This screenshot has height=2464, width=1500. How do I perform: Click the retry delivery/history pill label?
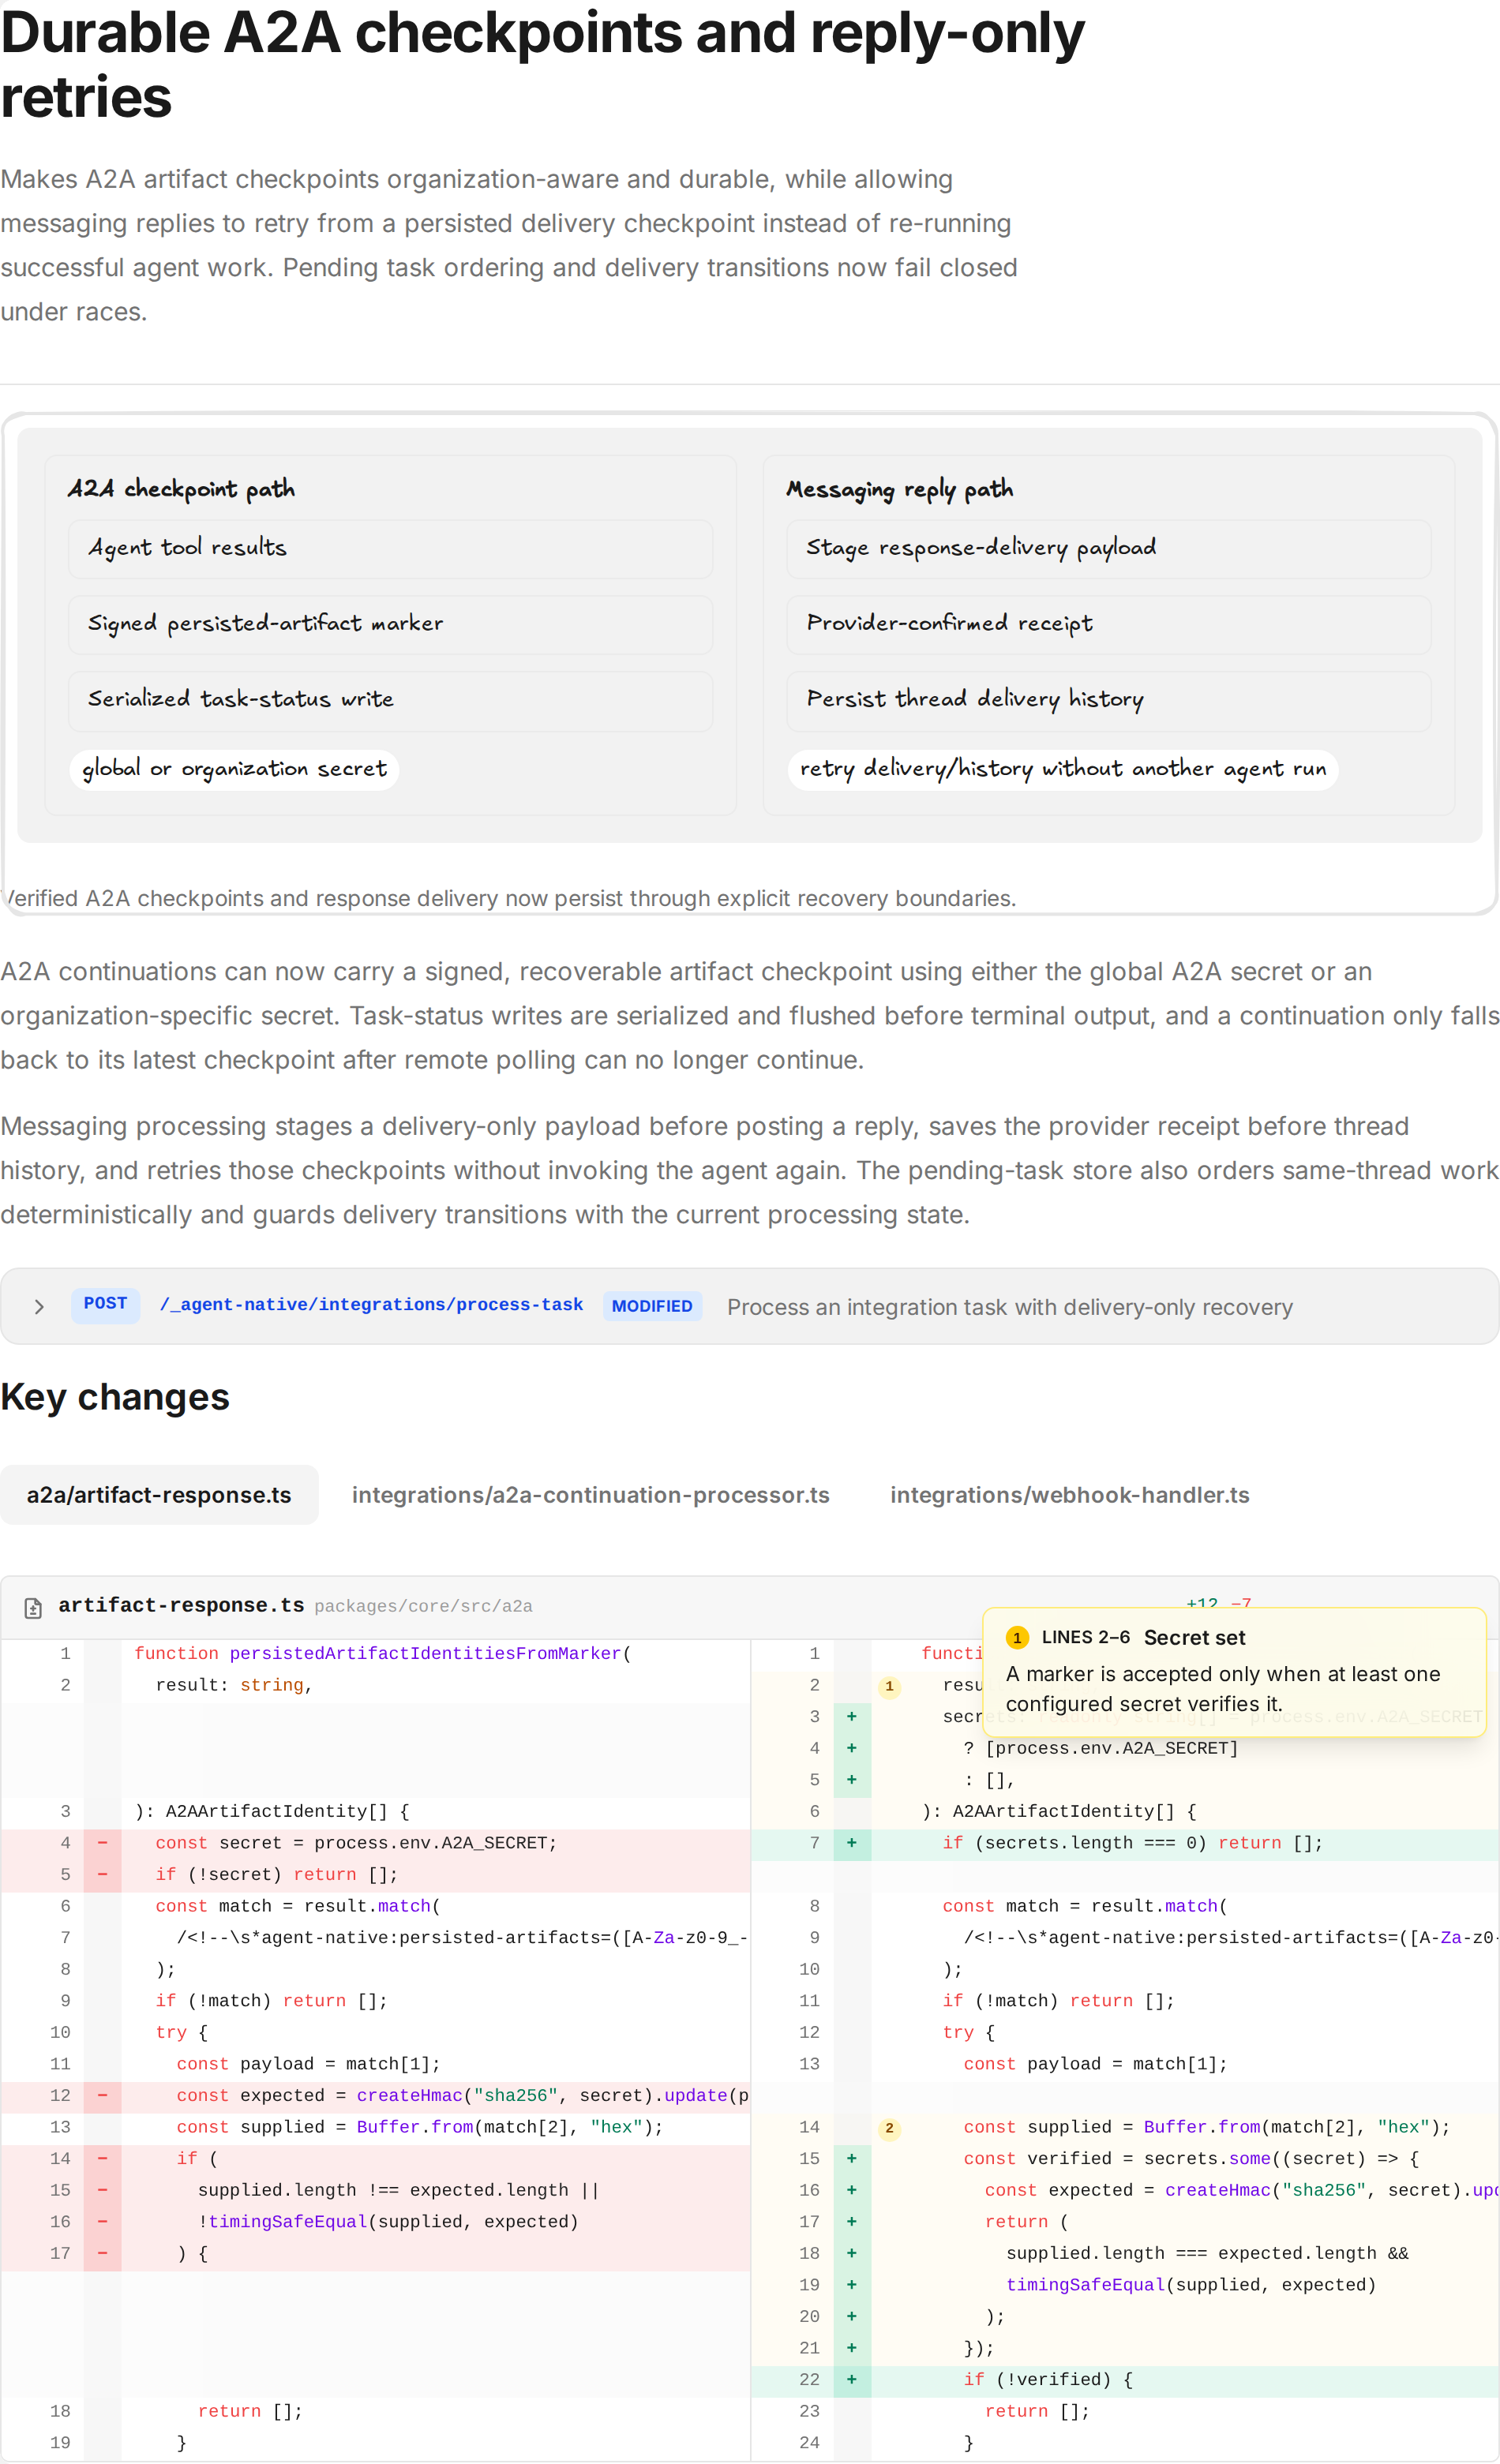[1063, 769]
